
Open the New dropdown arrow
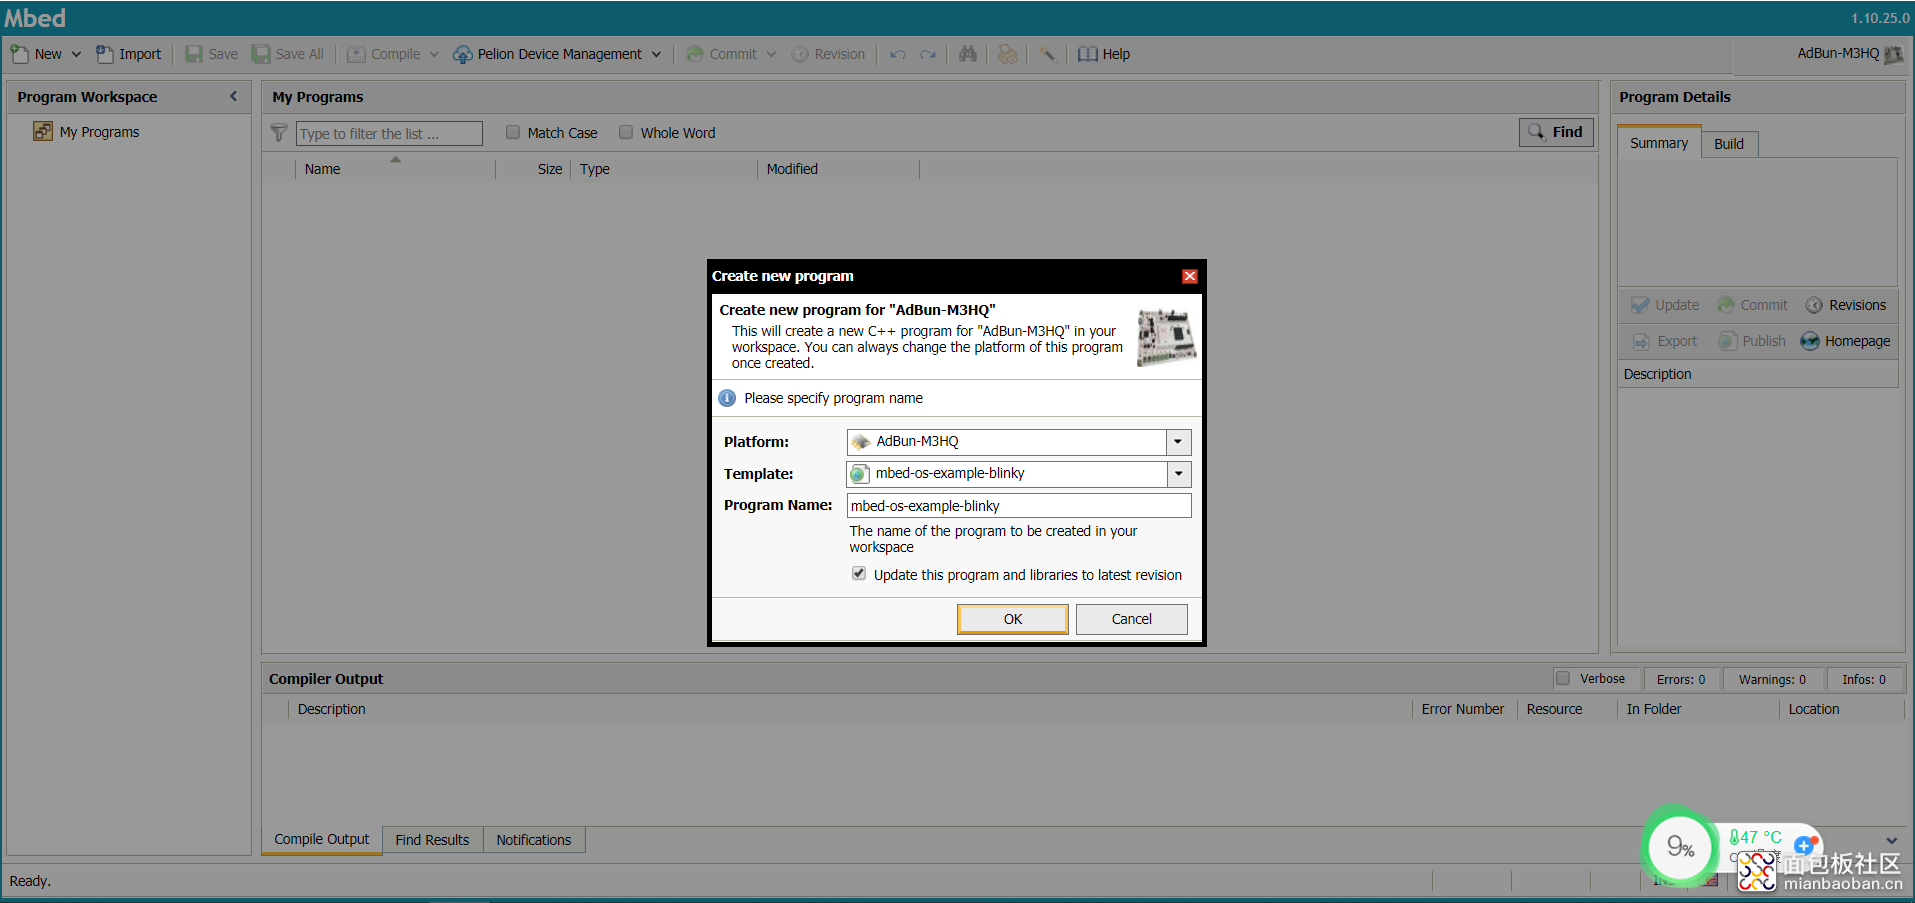[76, 55]
